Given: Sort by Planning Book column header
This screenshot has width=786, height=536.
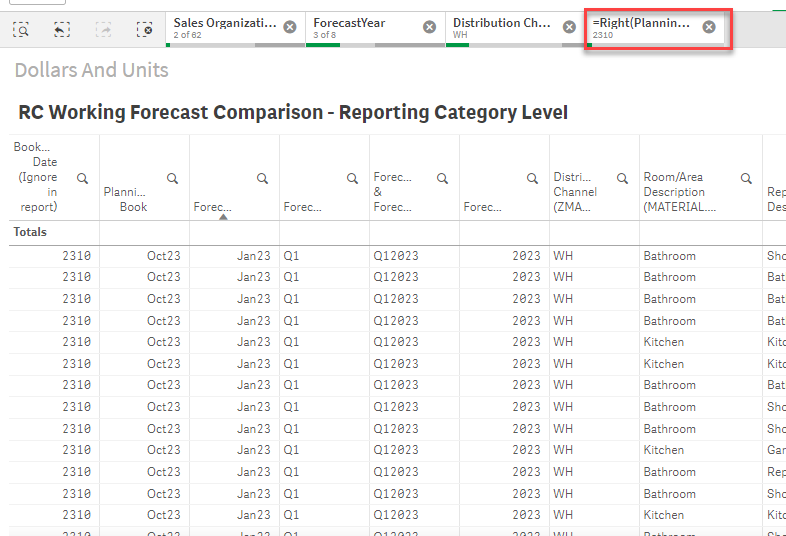Looking at the screenshot, I should pos(125,200).
